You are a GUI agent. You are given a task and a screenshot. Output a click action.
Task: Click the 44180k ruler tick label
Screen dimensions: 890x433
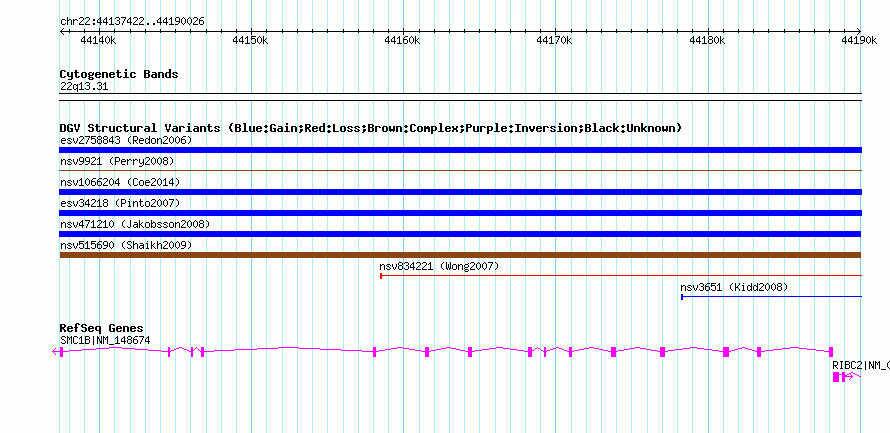(708, 41)
